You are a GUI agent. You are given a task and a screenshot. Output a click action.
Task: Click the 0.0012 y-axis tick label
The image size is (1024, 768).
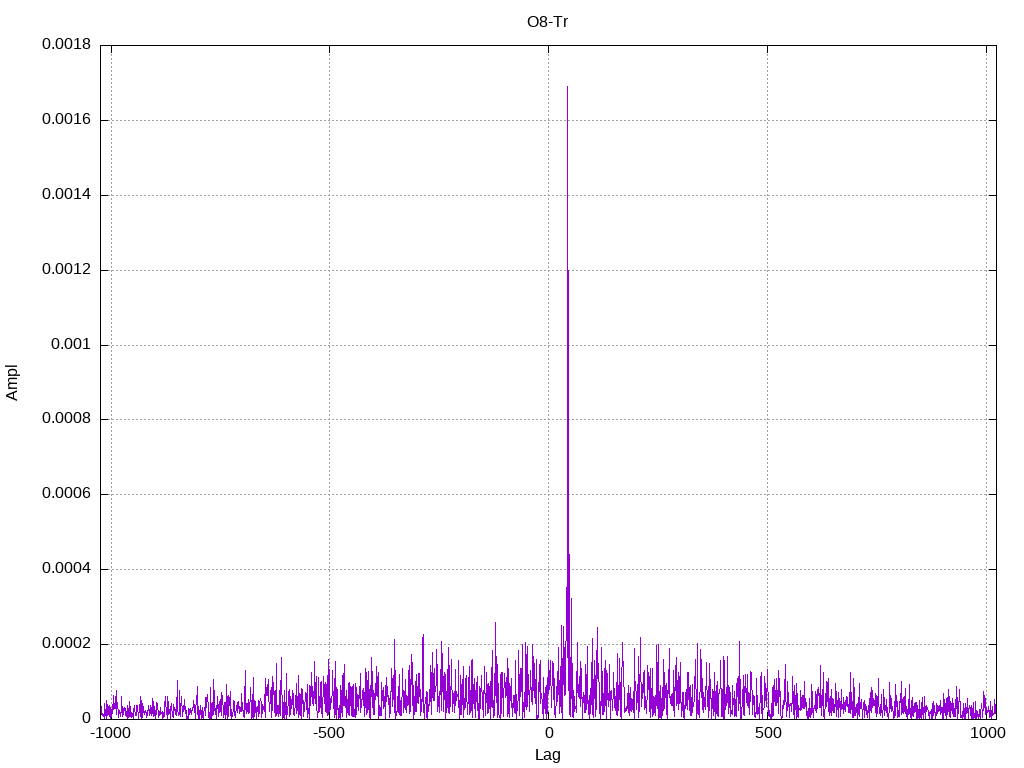coord(66,270)
